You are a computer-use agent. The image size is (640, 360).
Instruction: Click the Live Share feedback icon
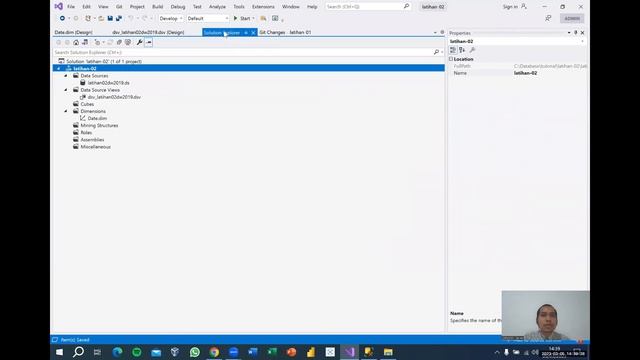(x=548, y=18)
